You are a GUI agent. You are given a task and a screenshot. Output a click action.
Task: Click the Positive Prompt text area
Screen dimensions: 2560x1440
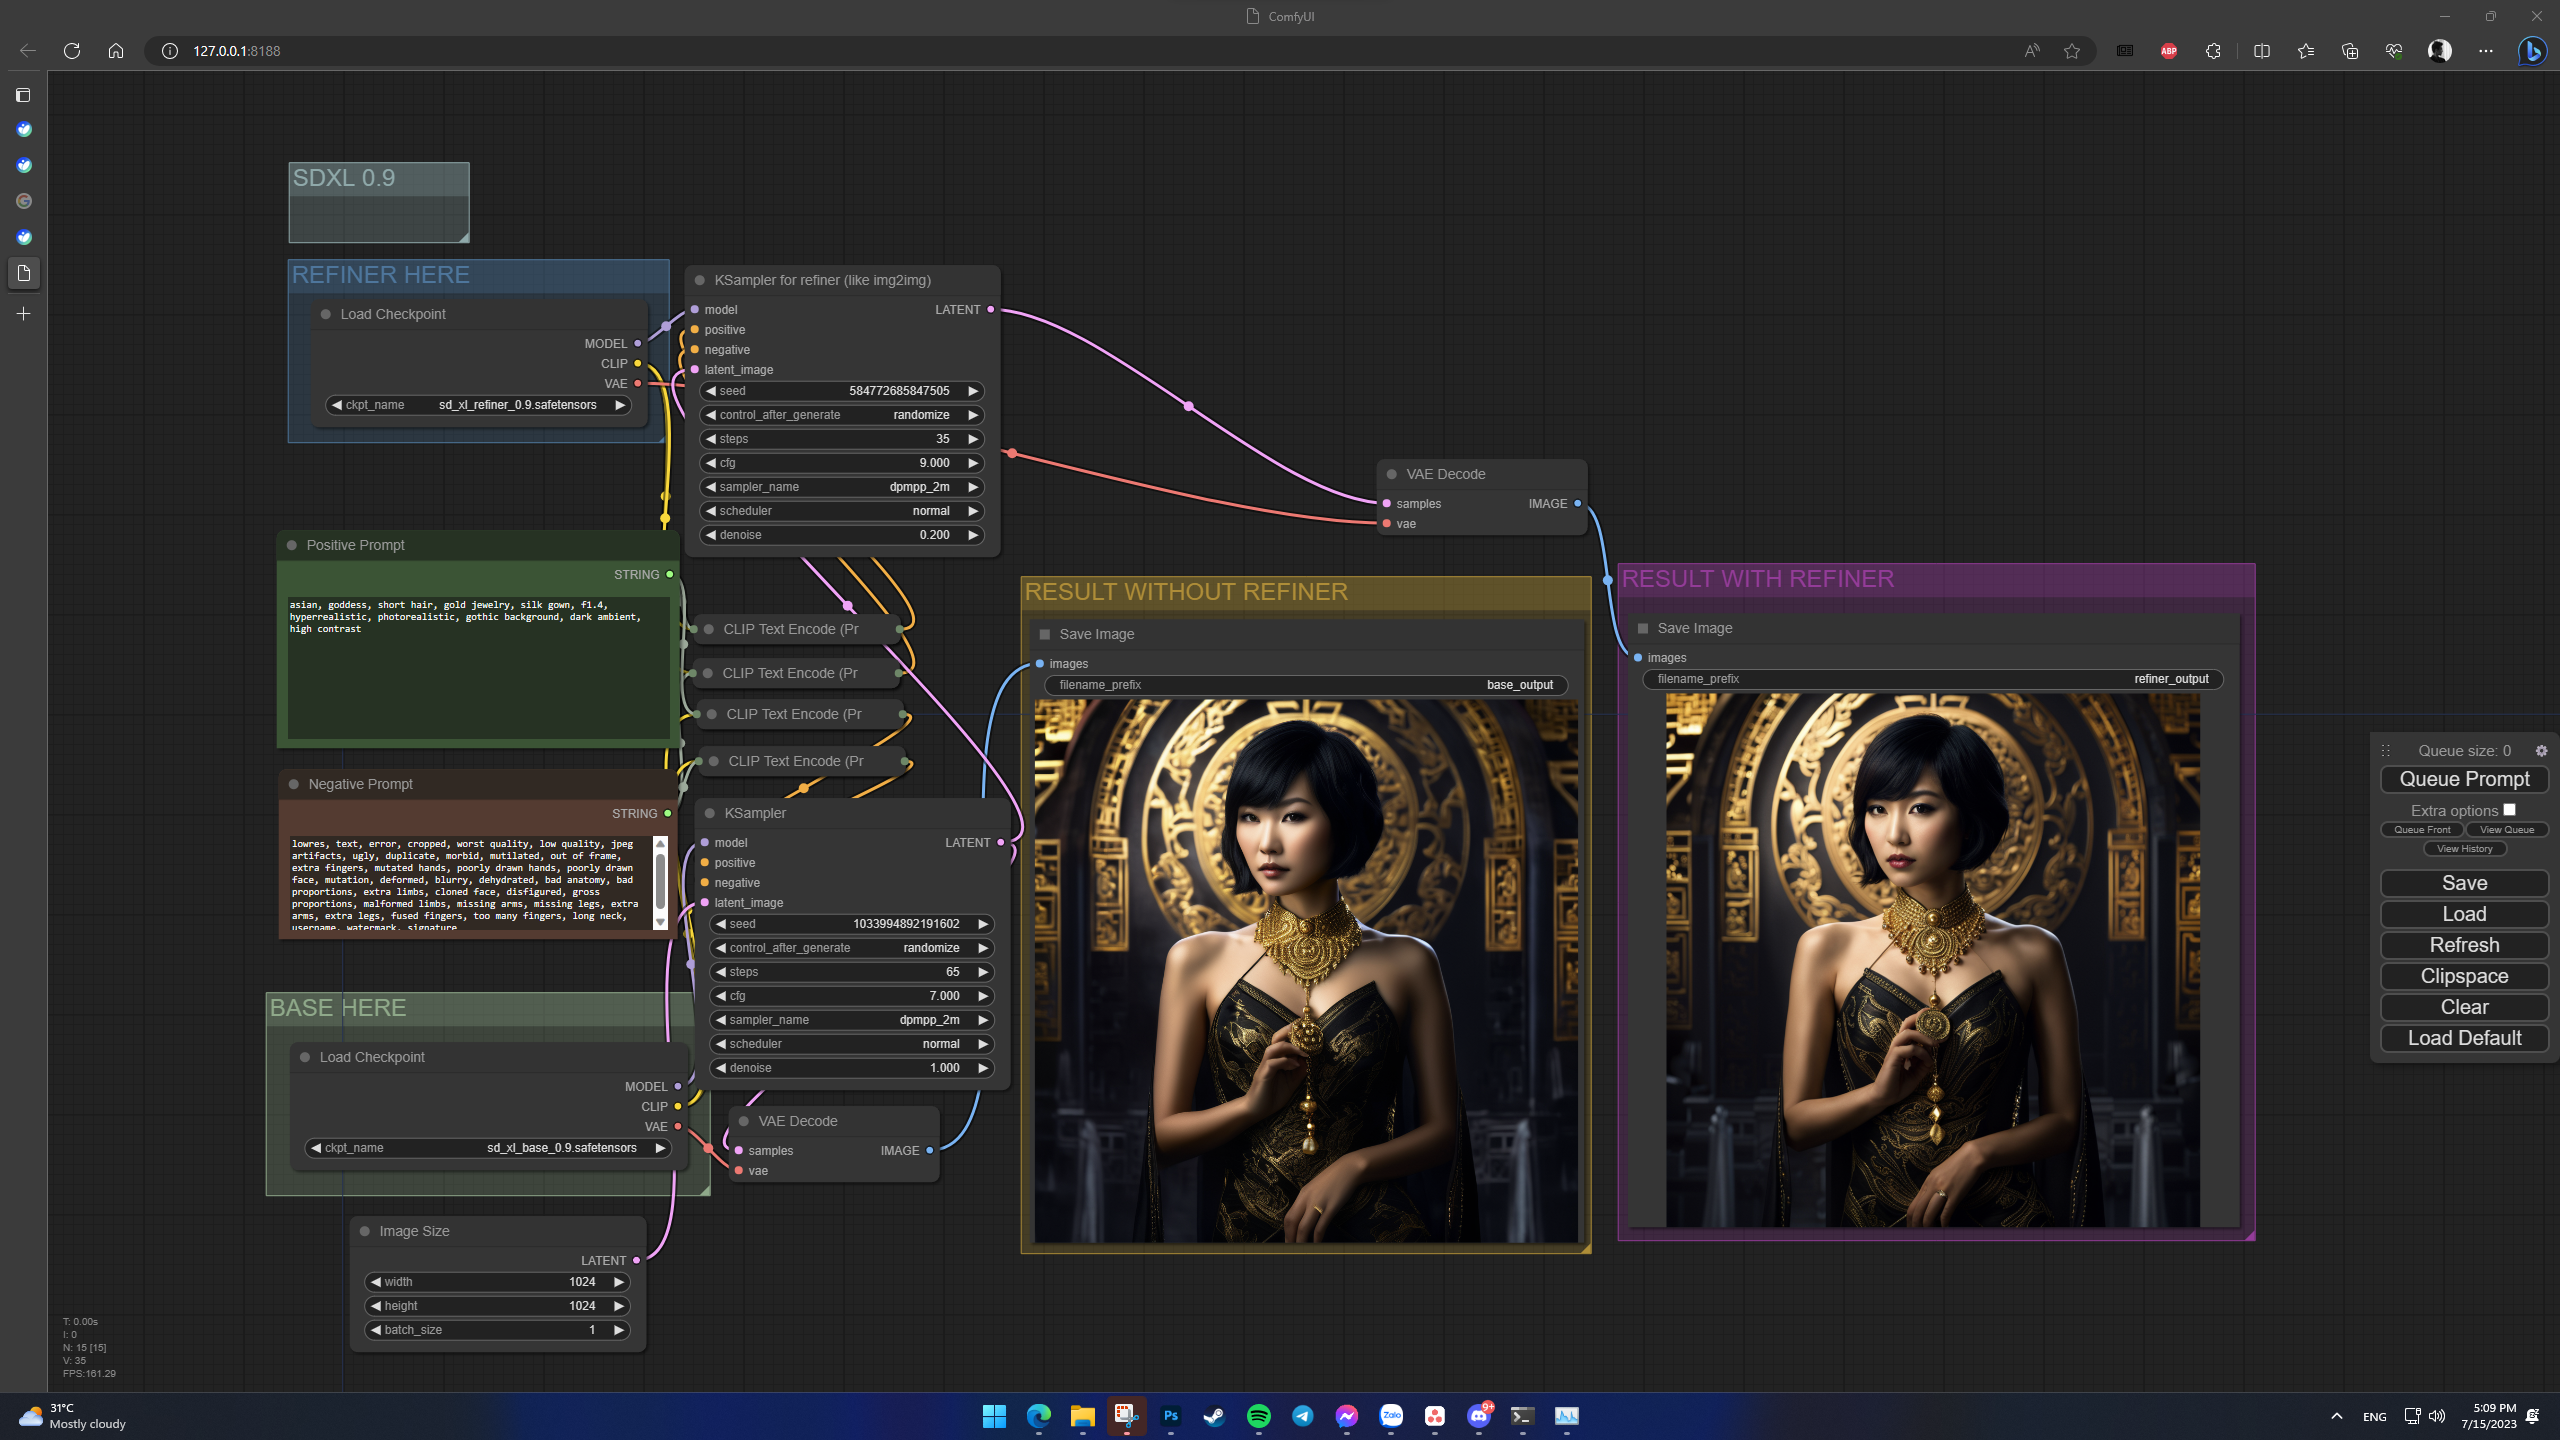(x=478, y=667)
